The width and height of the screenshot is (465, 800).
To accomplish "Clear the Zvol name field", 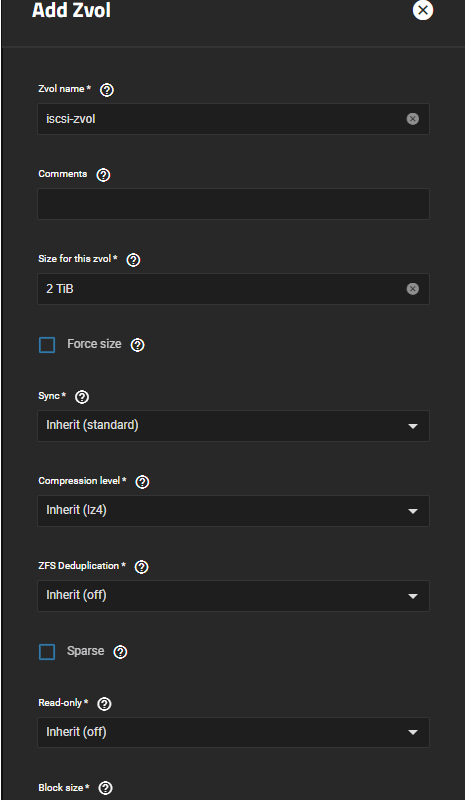I will click(x=412, y=119).
